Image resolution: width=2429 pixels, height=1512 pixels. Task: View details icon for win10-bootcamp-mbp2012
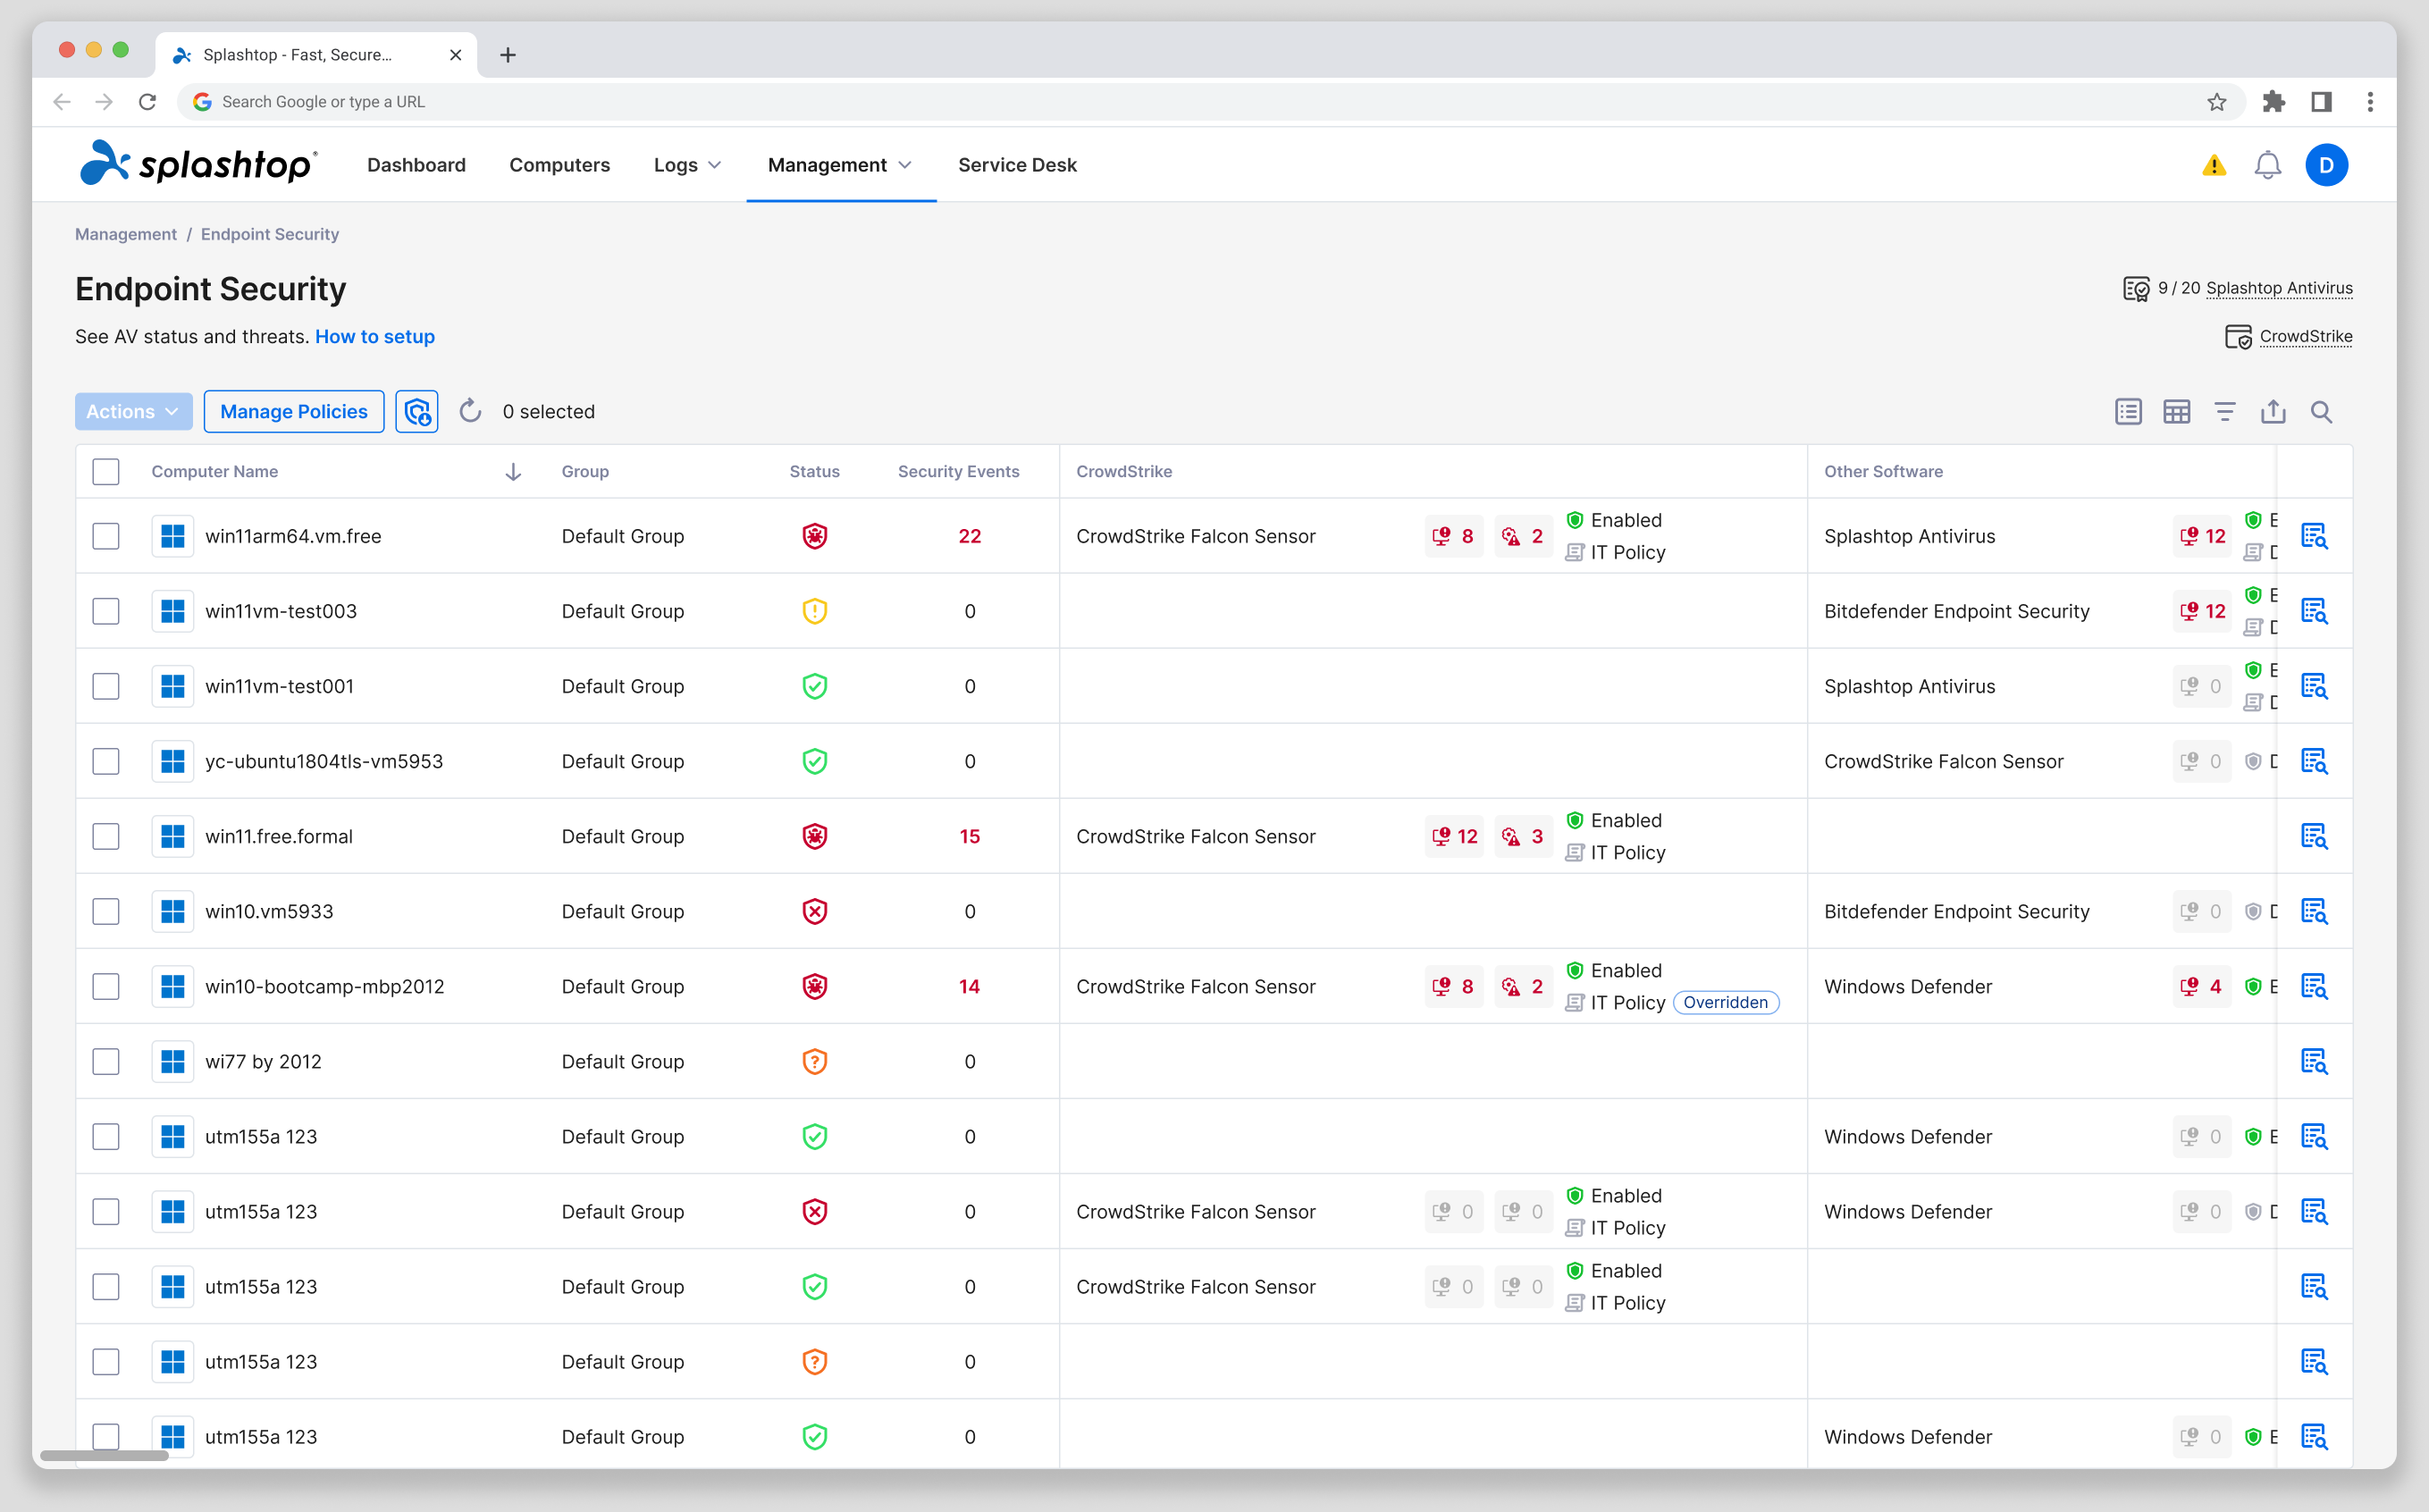coord(2314,986)
